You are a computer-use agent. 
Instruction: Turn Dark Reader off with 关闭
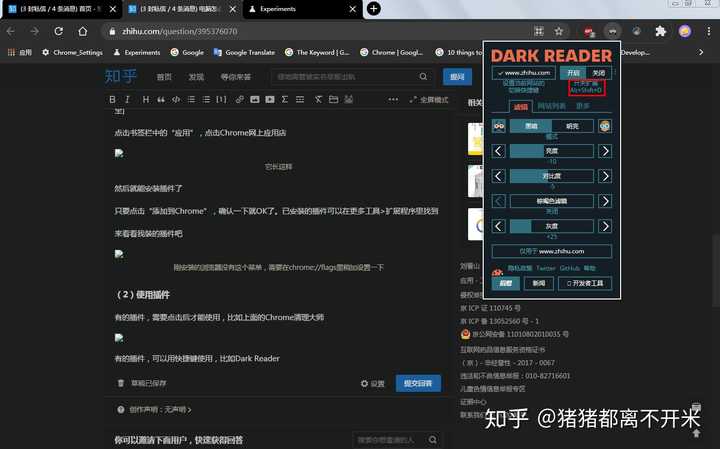click(x=598, y=73)
